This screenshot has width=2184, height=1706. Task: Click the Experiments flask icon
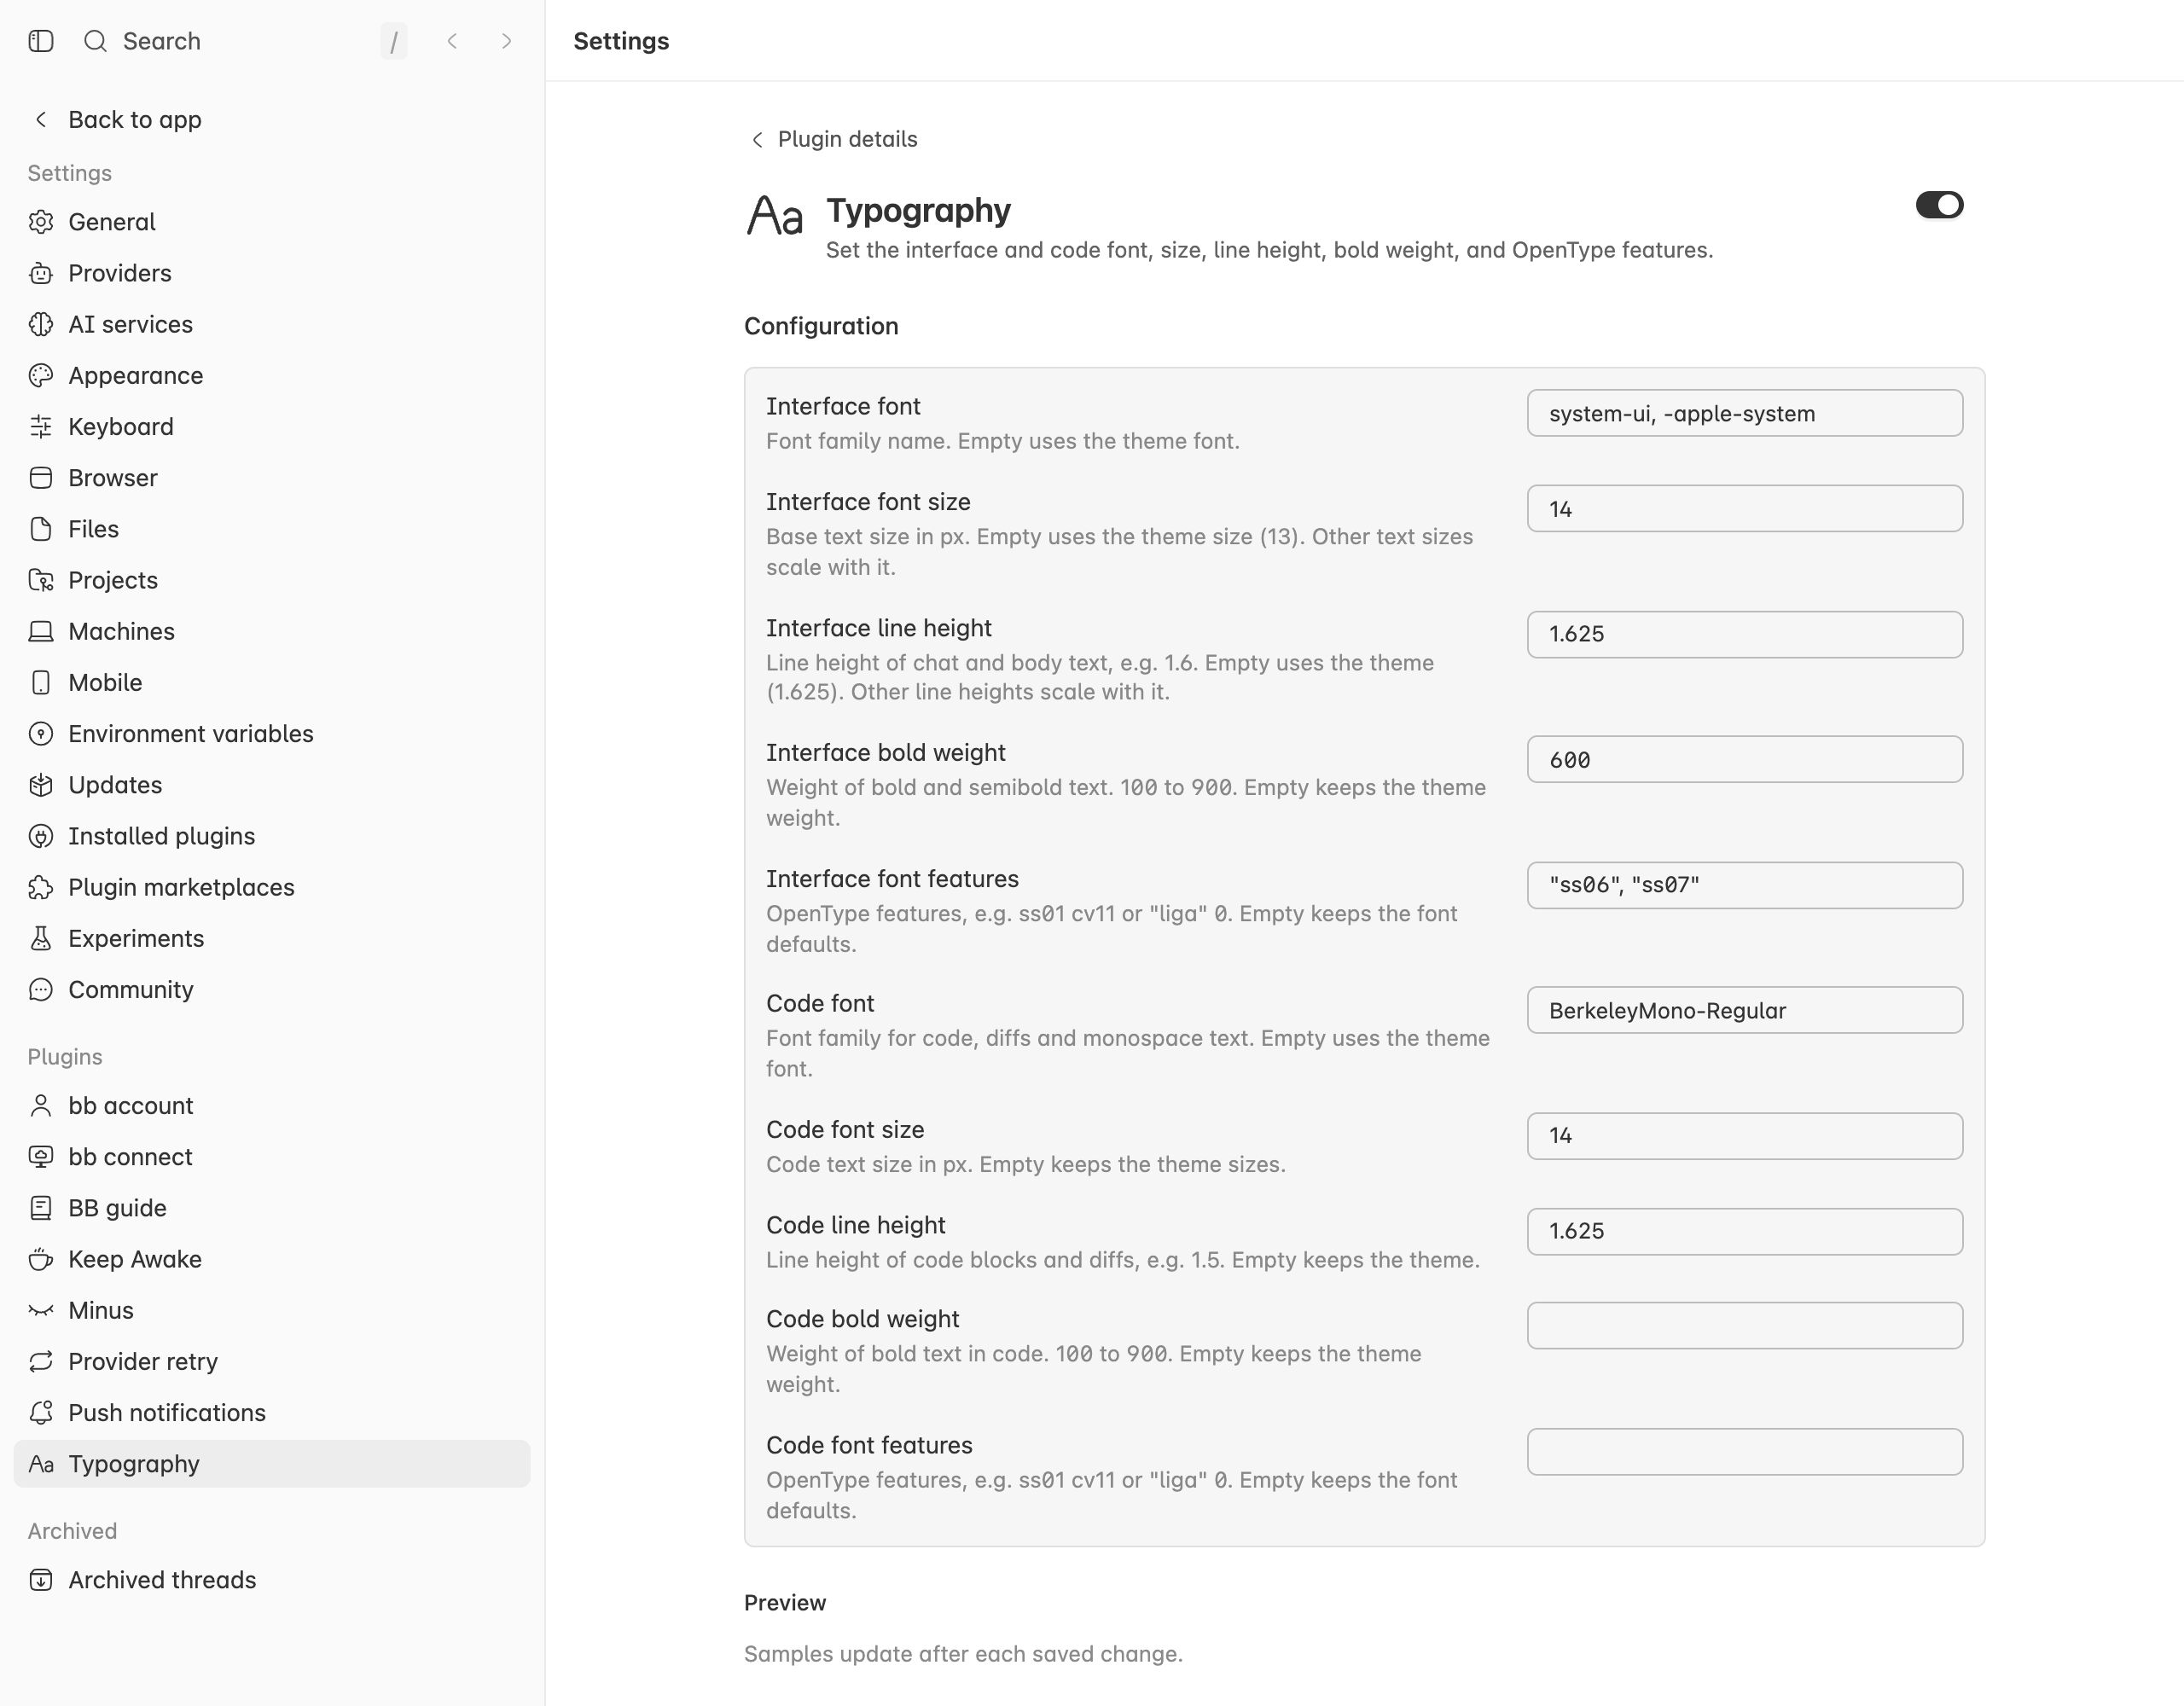[41, 938]
